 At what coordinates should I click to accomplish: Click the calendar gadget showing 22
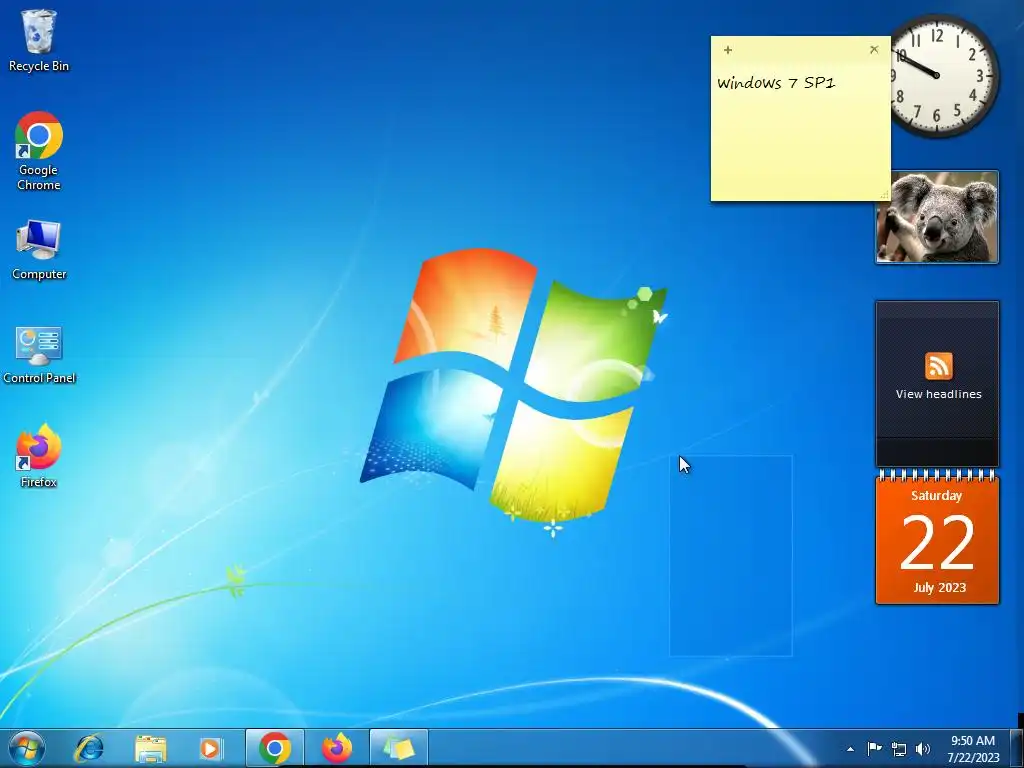[x=937, y=537]
